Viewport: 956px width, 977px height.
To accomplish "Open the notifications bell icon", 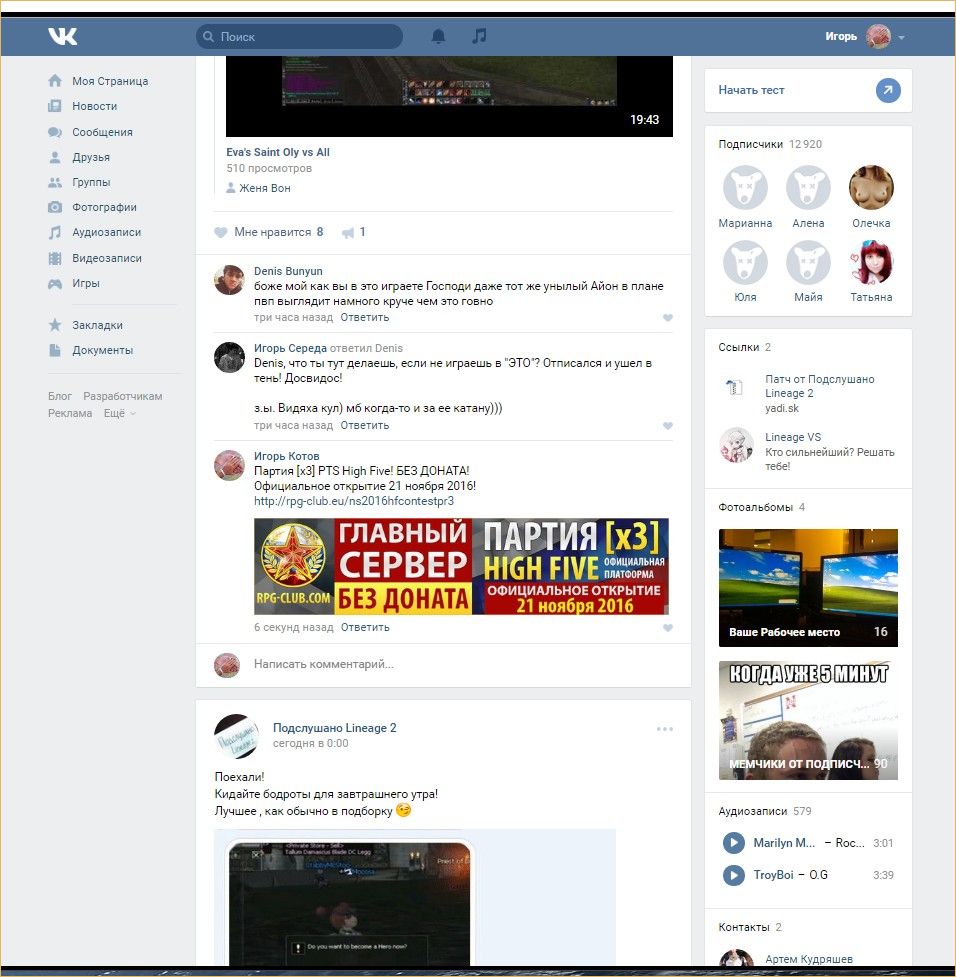I will [438, 37].
